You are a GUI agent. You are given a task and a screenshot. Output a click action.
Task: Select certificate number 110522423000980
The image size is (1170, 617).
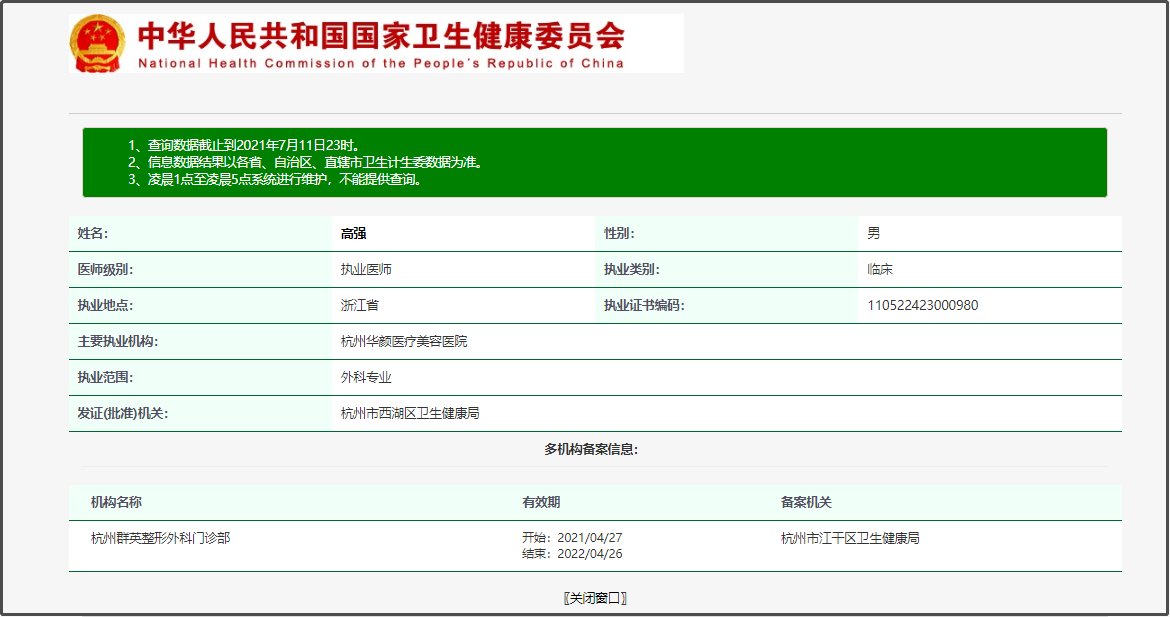point(923,305)
